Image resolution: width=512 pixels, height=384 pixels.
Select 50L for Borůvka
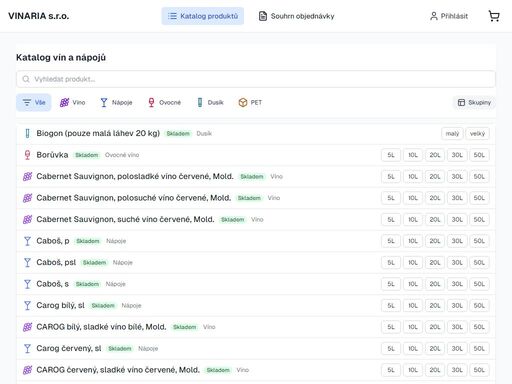coord(479,155)
